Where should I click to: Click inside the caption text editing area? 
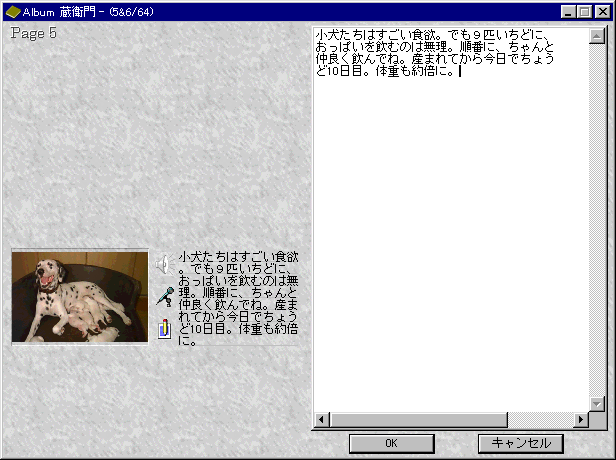click(451, 220)
